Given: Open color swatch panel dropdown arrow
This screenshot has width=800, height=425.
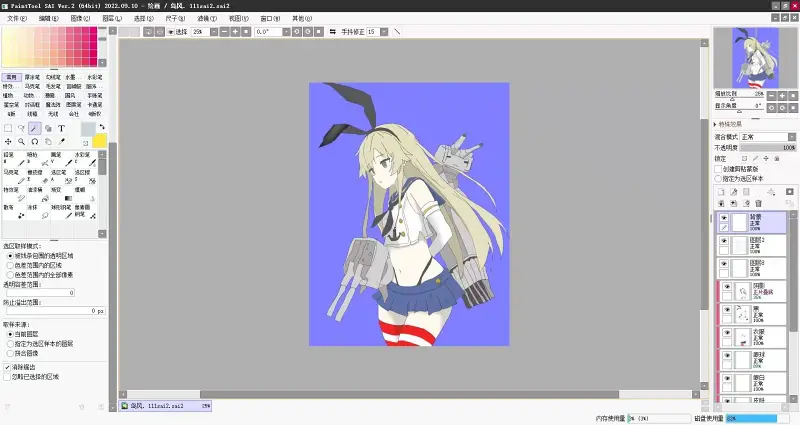Looking at the screenshot, I should (x=103, y=62).
